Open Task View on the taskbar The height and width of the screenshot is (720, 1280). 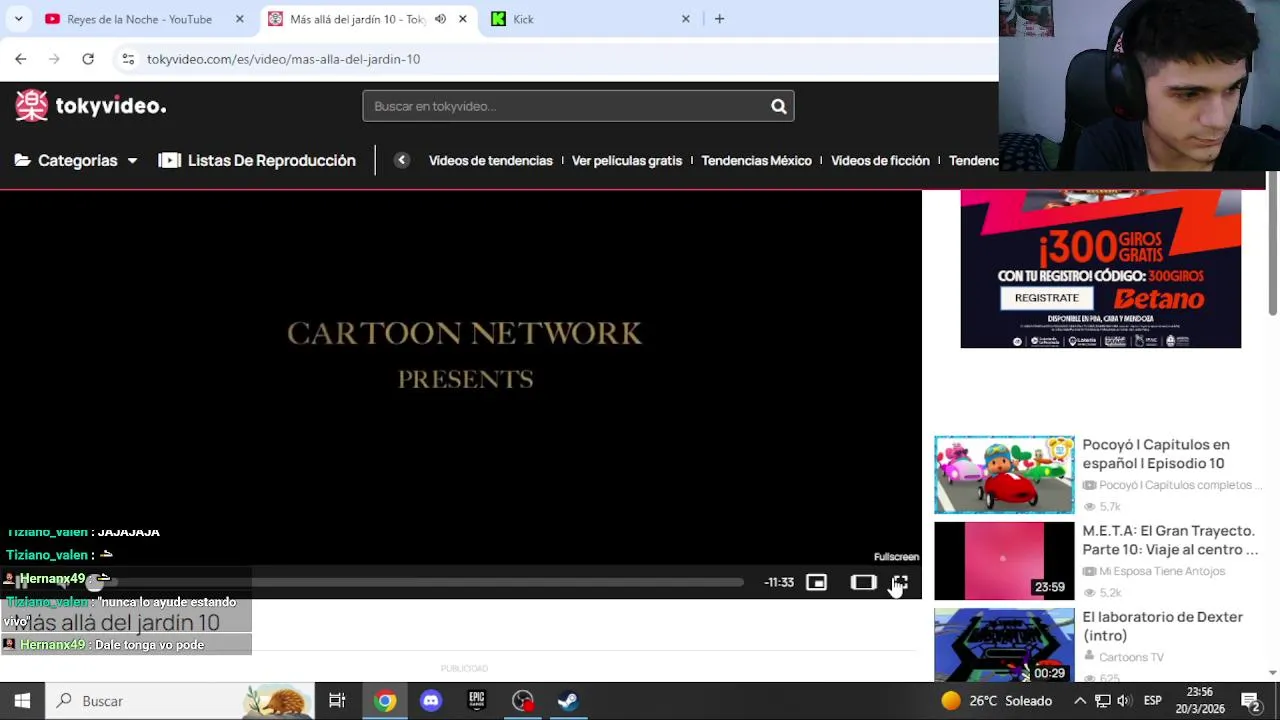point(337,701)
